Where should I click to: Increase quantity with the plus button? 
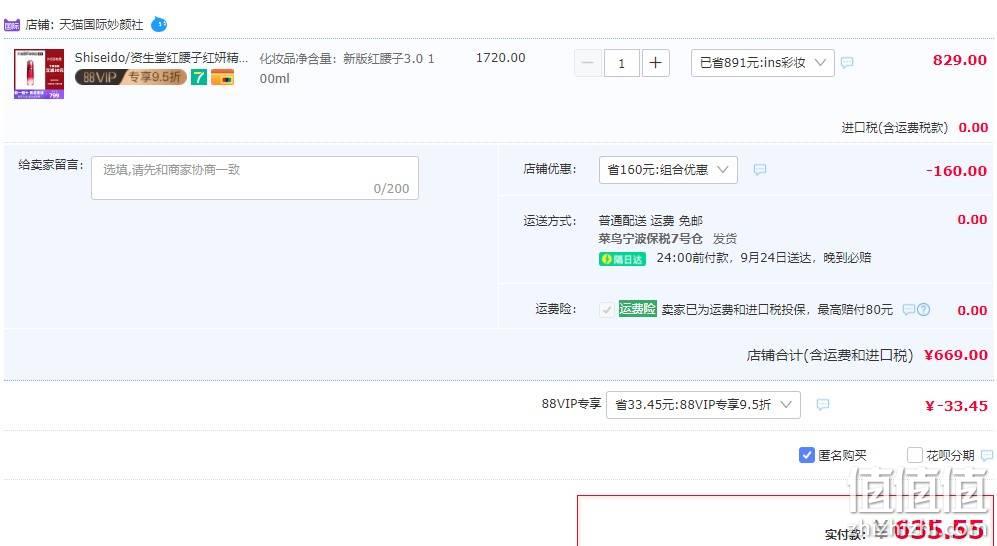click(656, 63)
